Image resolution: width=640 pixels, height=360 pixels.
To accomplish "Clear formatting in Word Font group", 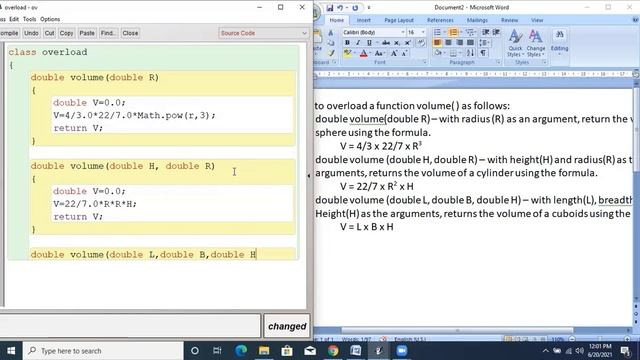I will (x=421, y=42).
